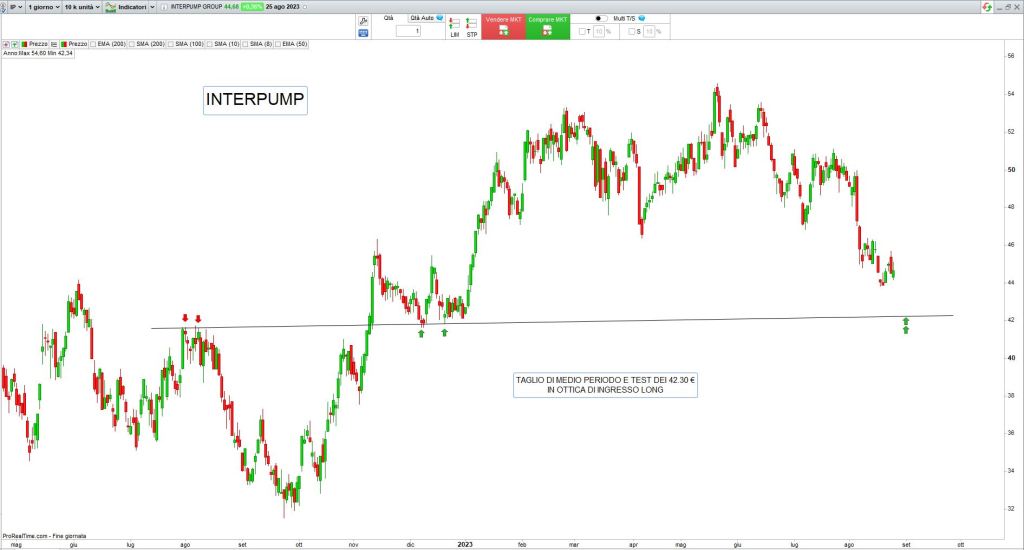Toggle the SMA (100) checkbox

click(x=171, y=44)
